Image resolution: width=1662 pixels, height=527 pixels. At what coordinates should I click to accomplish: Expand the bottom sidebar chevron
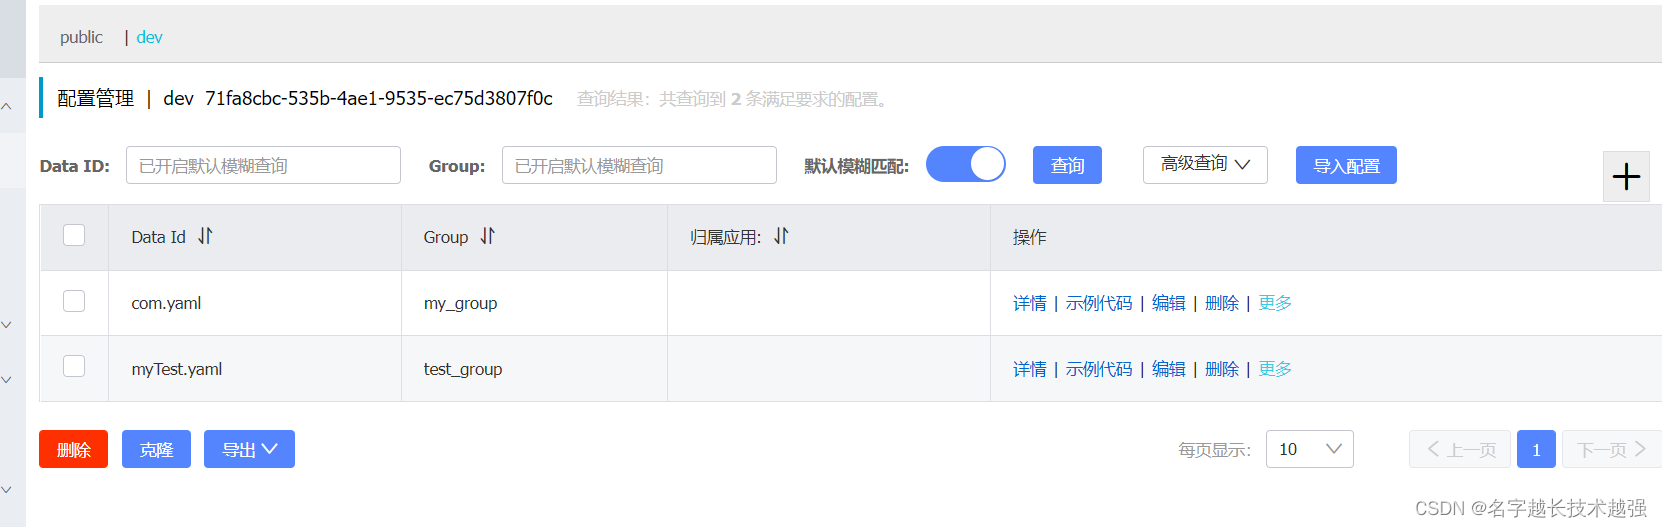(x=6, y=490)
